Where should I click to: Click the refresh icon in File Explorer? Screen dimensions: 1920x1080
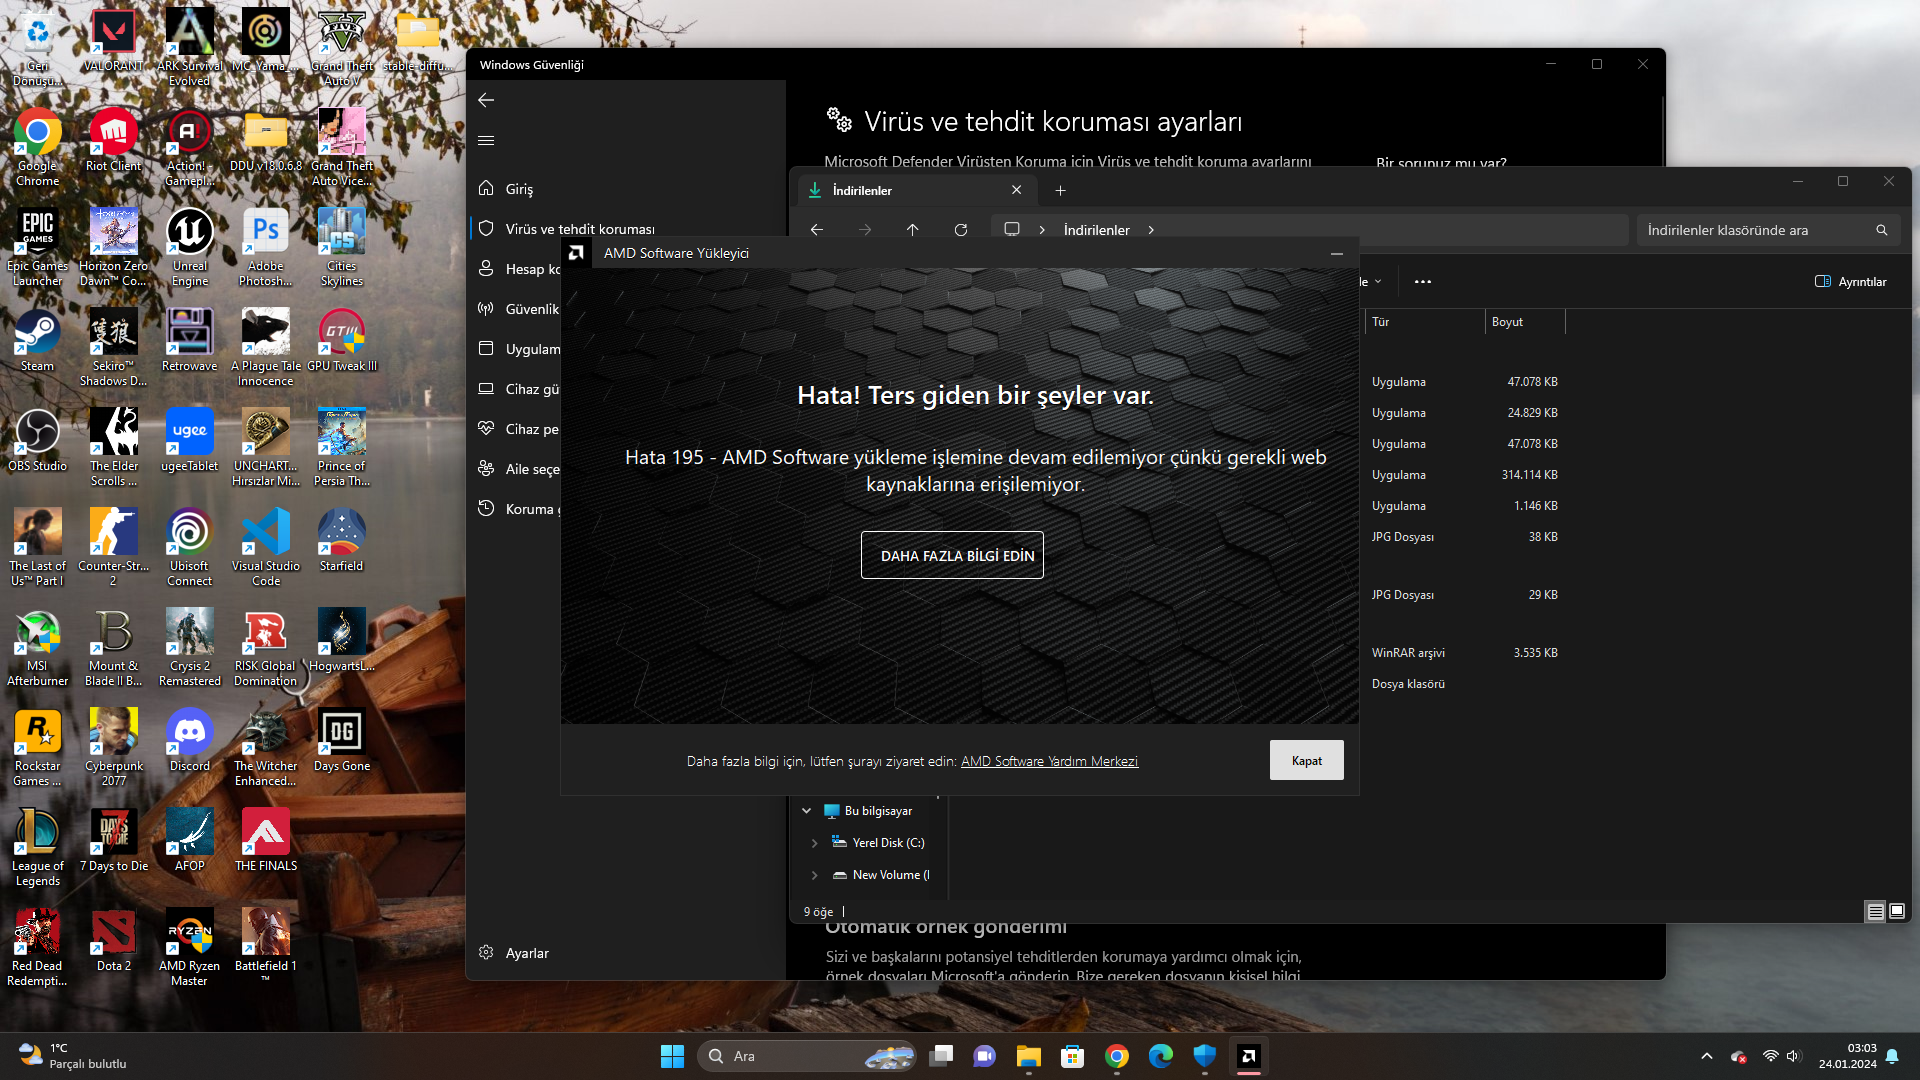click(x=960, y=230)
